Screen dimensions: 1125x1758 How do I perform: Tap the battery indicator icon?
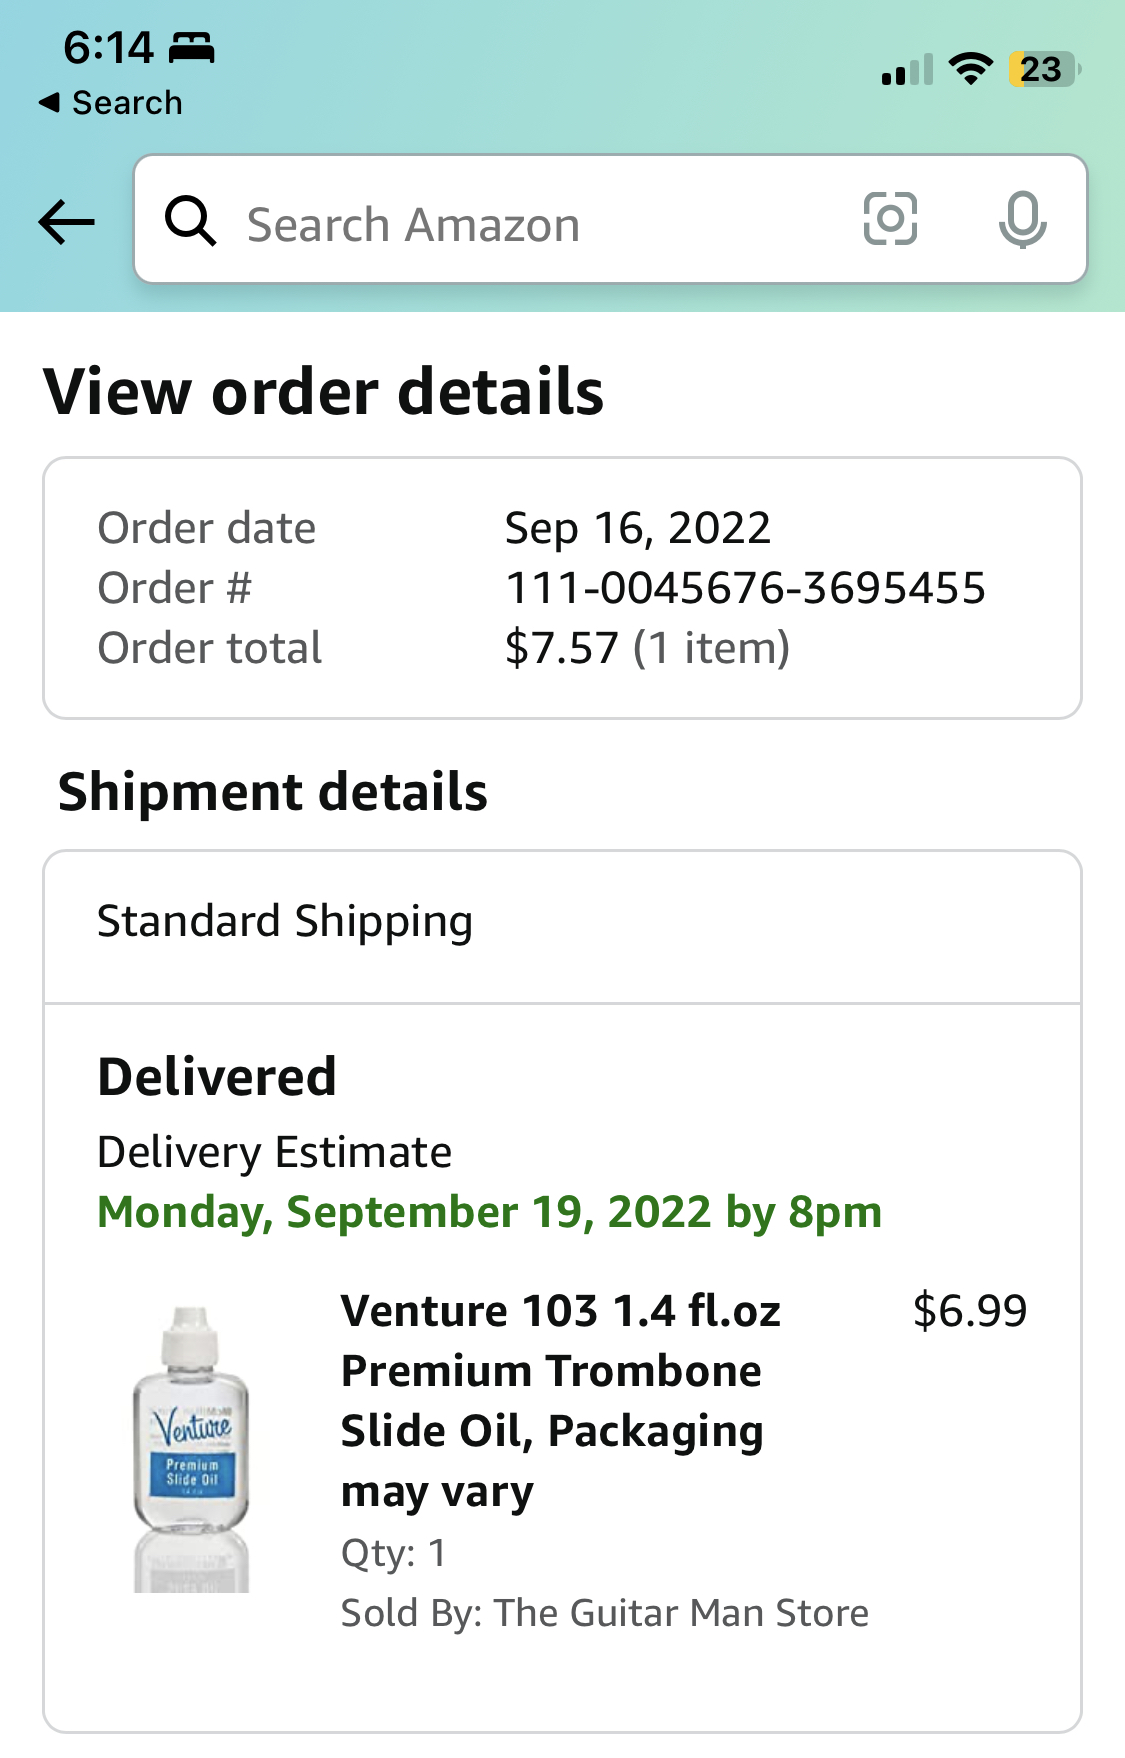[x=1044, y=69]
